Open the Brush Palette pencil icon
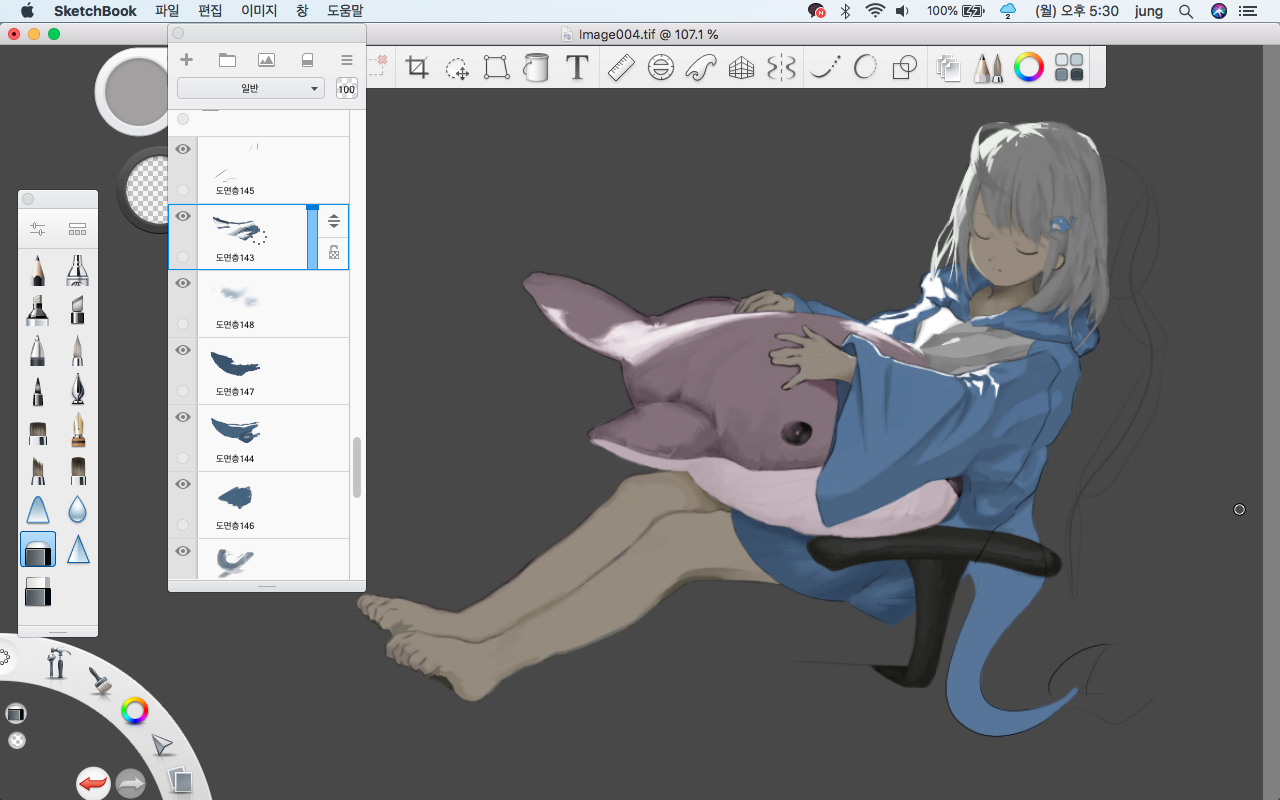The height and width of the screenshot is (800, 1280). coord(988,68)
